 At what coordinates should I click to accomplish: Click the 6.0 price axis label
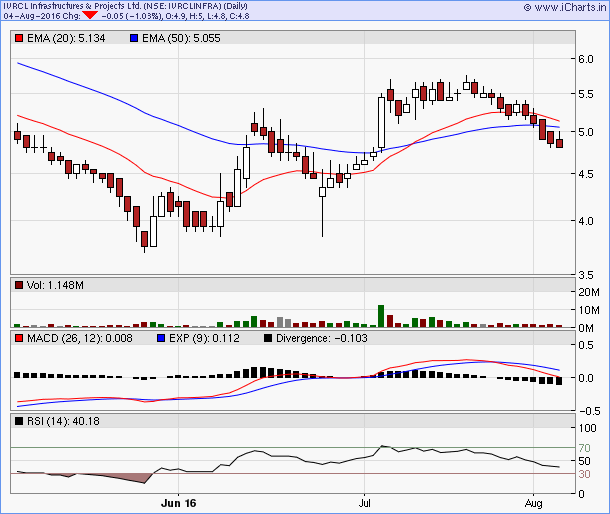[585, 59]
